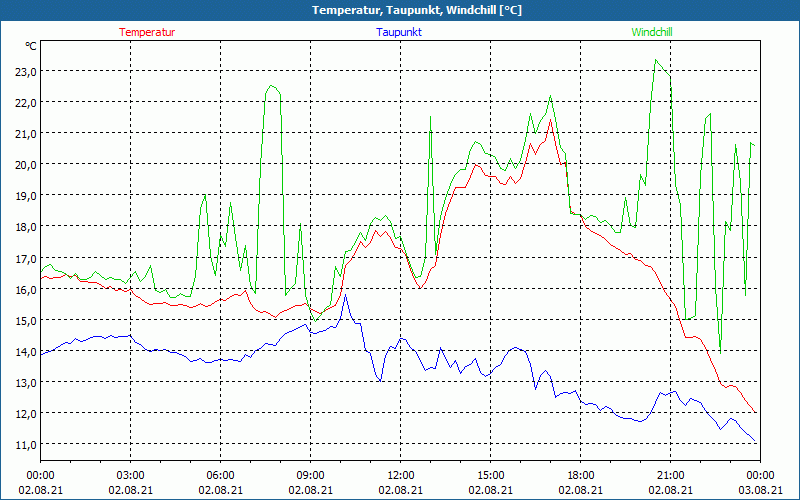800x500 pixels.
Task: Click the 15:00 time axis label
Action: [x=490, y=475]
